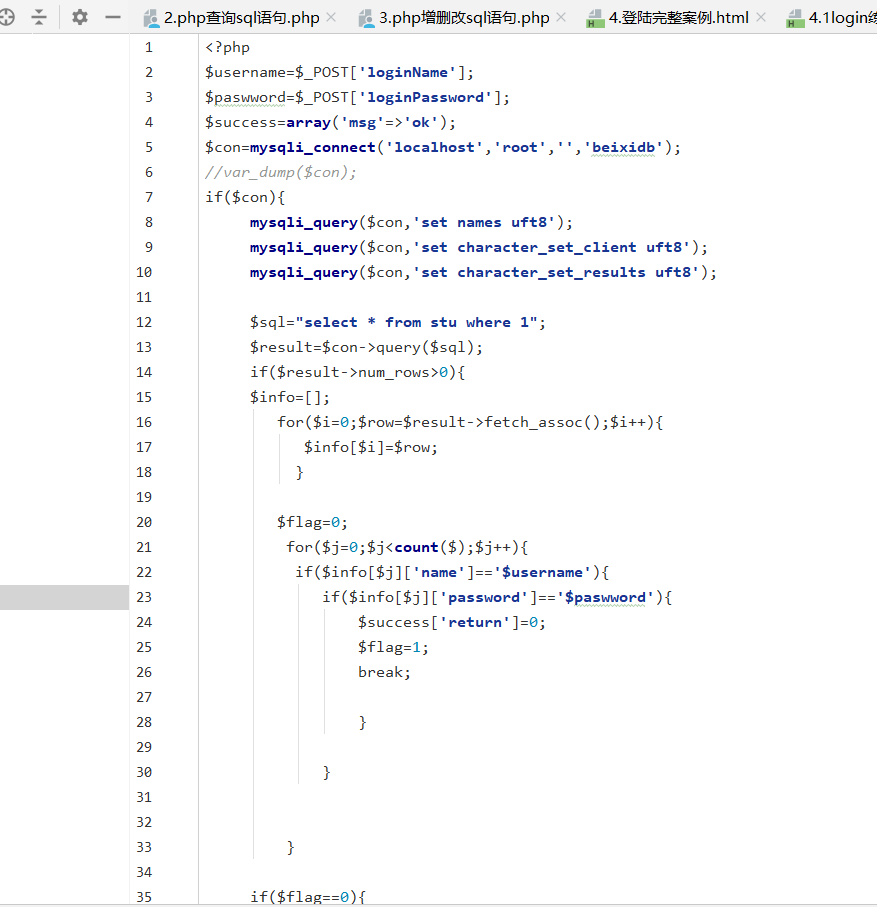The width and height of the screenshot is (877, 907).
Task: Click '$paswword' variable on line 3
Action: (245, 97)
